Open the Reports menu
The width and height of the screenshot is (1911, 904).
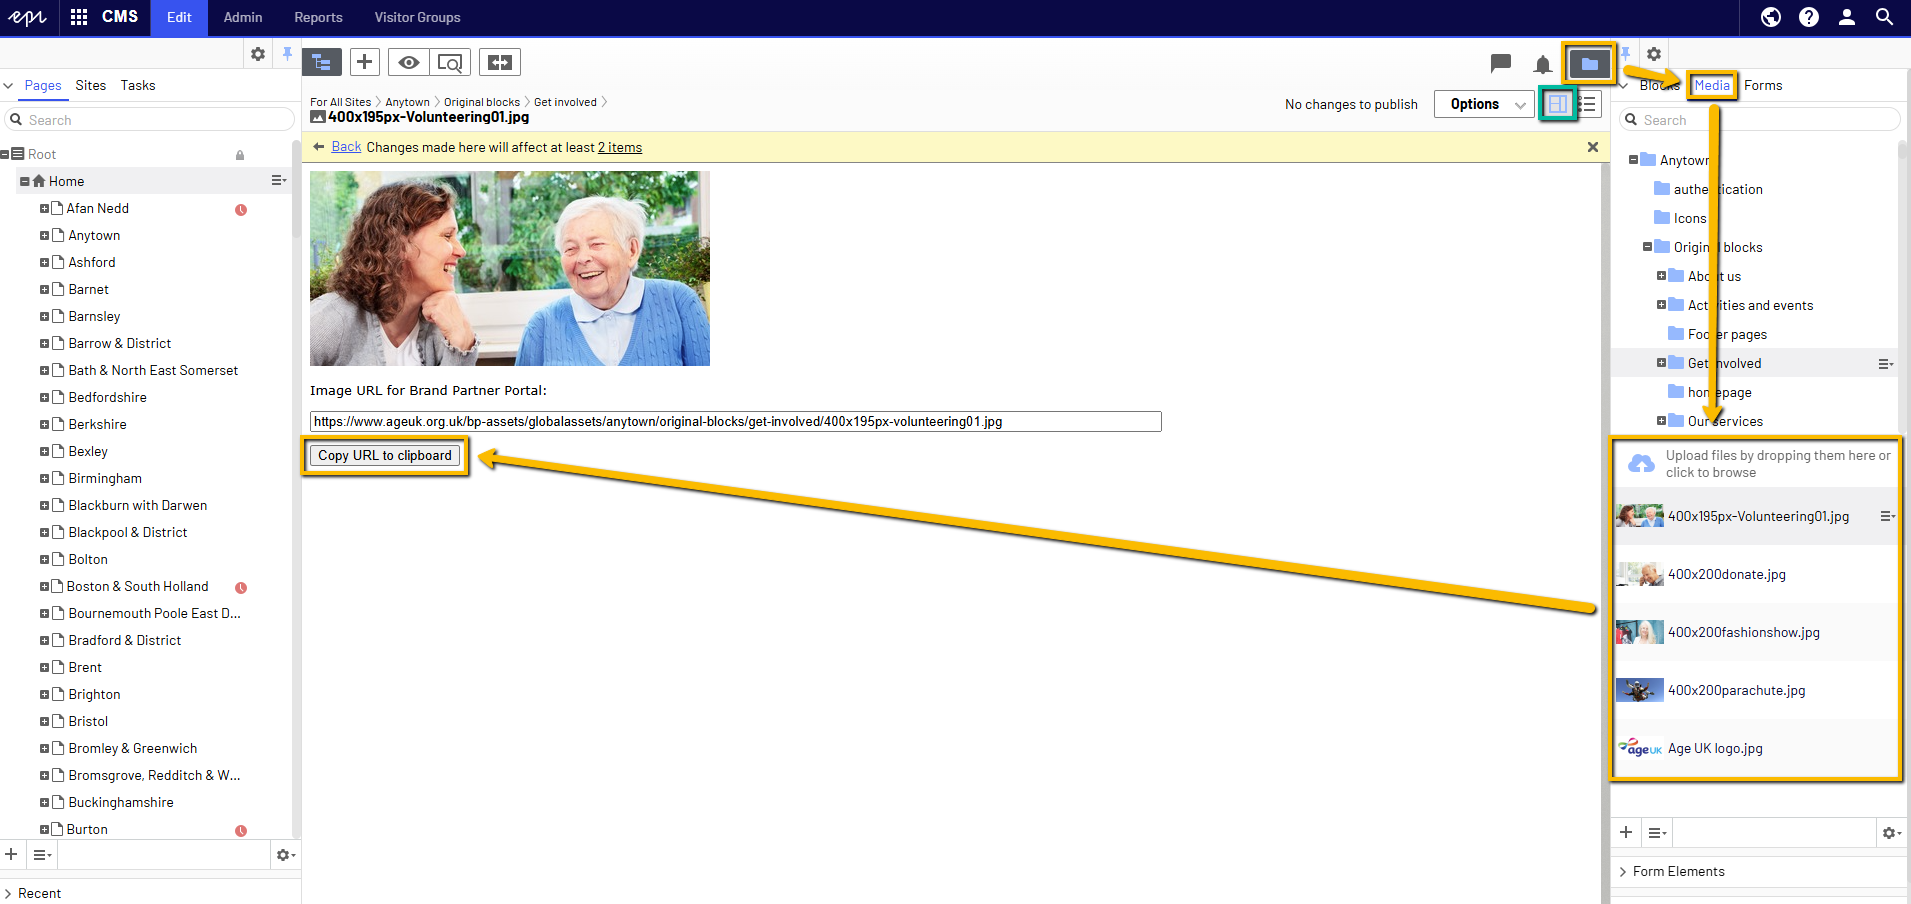318,17
